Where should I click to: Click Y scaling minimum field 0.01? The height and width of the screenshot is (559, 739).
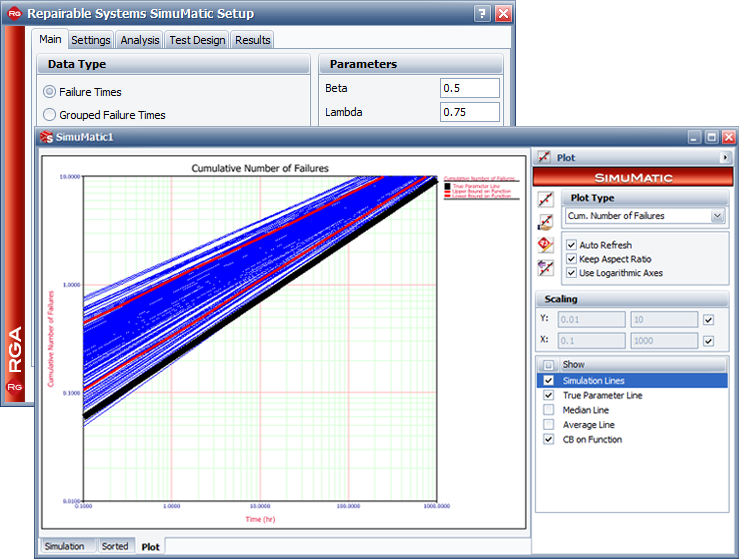(591, 320)
